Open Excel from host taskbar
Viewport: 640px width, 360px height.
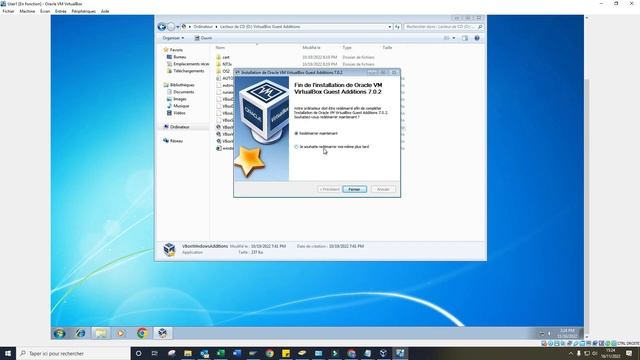[x=220, y=353]
